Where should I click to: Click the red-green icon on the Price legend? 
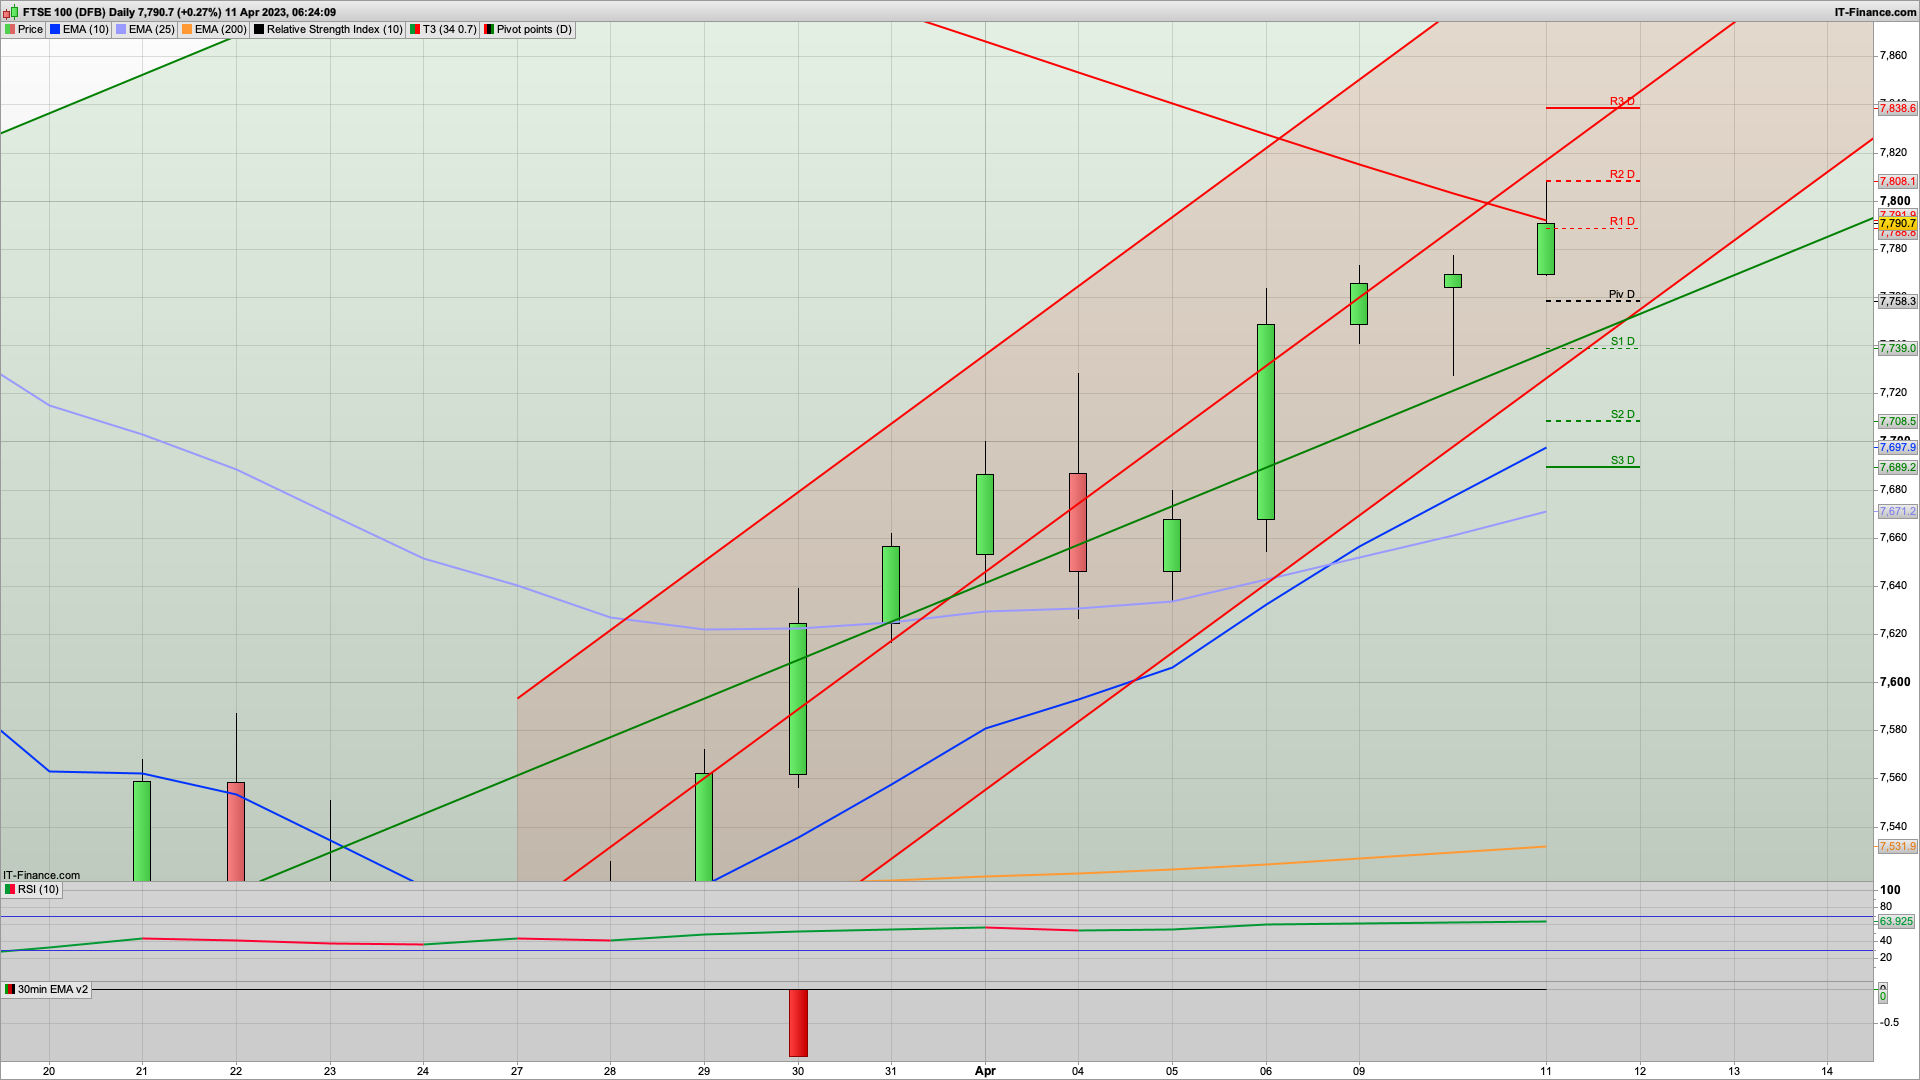10,29
